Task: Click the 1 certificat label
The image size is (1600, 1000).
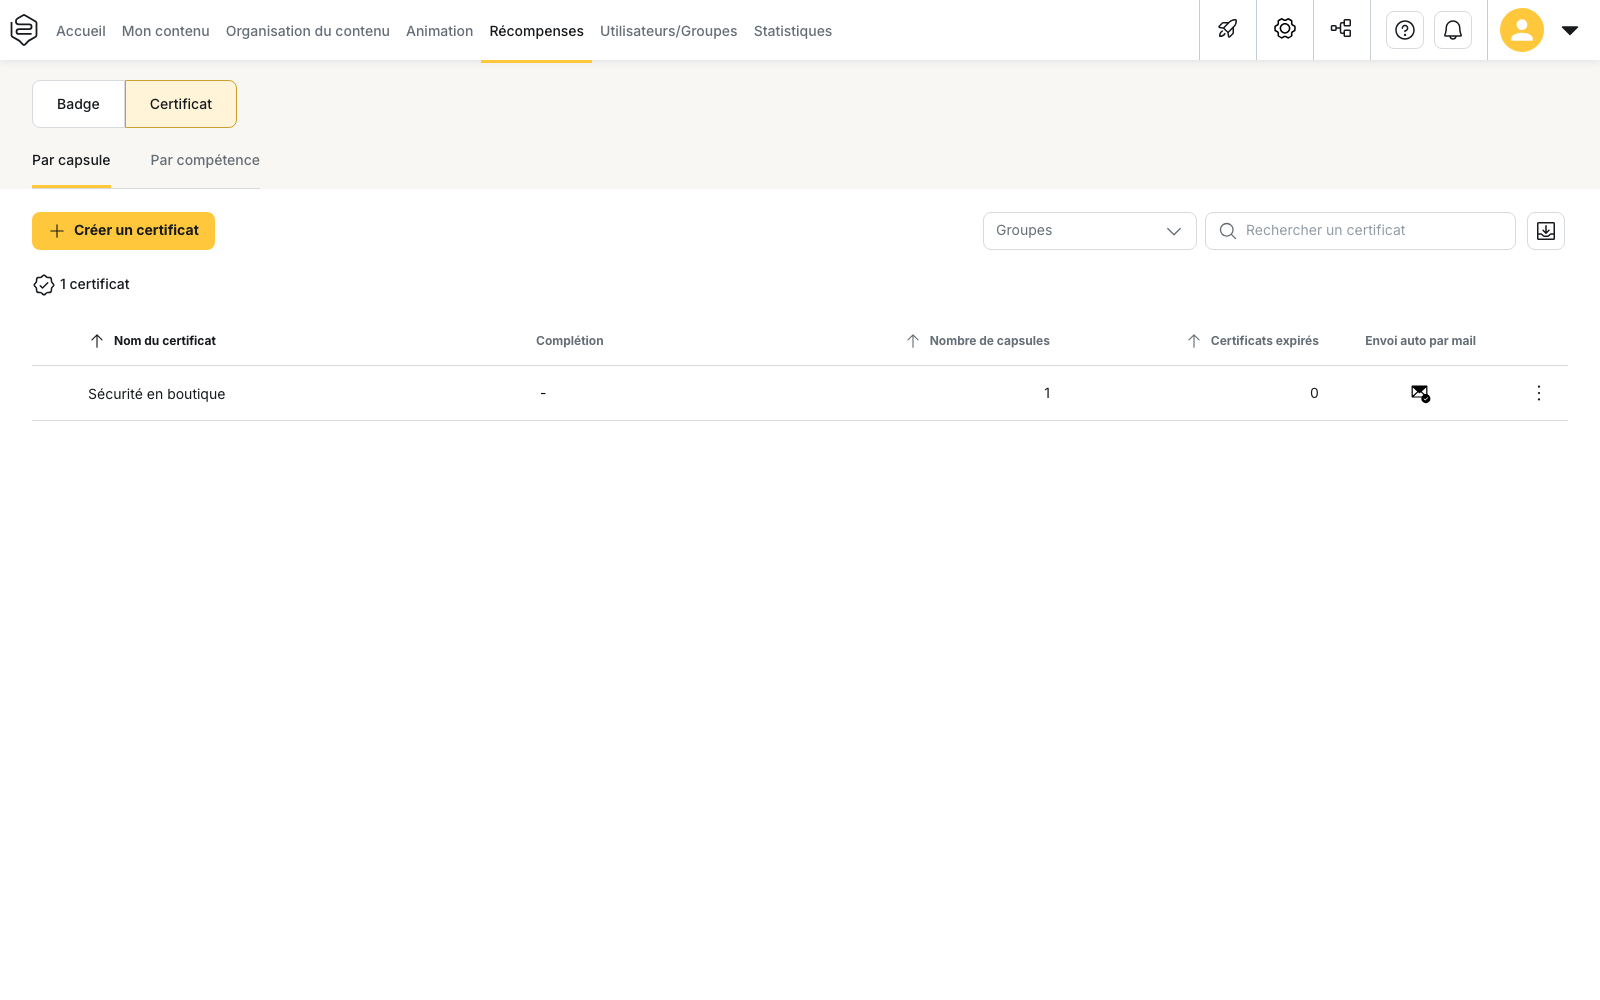Action: point(95,284)
